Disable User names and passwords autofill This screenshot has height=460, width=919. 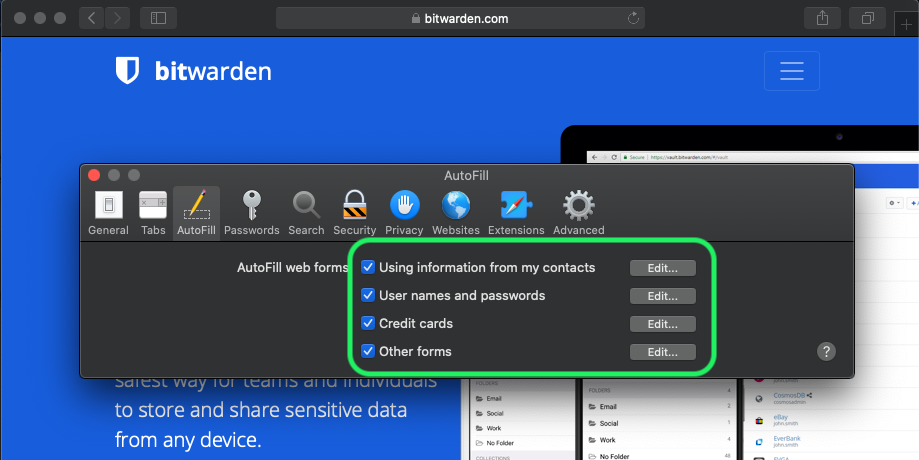point(368,296)
